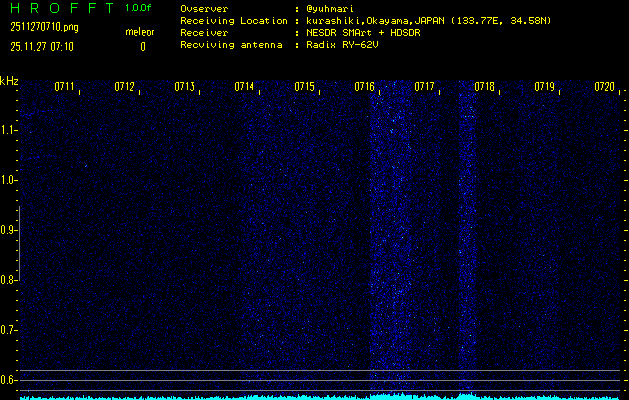Click the 0718 time marker
The width and height of the screenshot is (629, 400).
click(485, 87)
